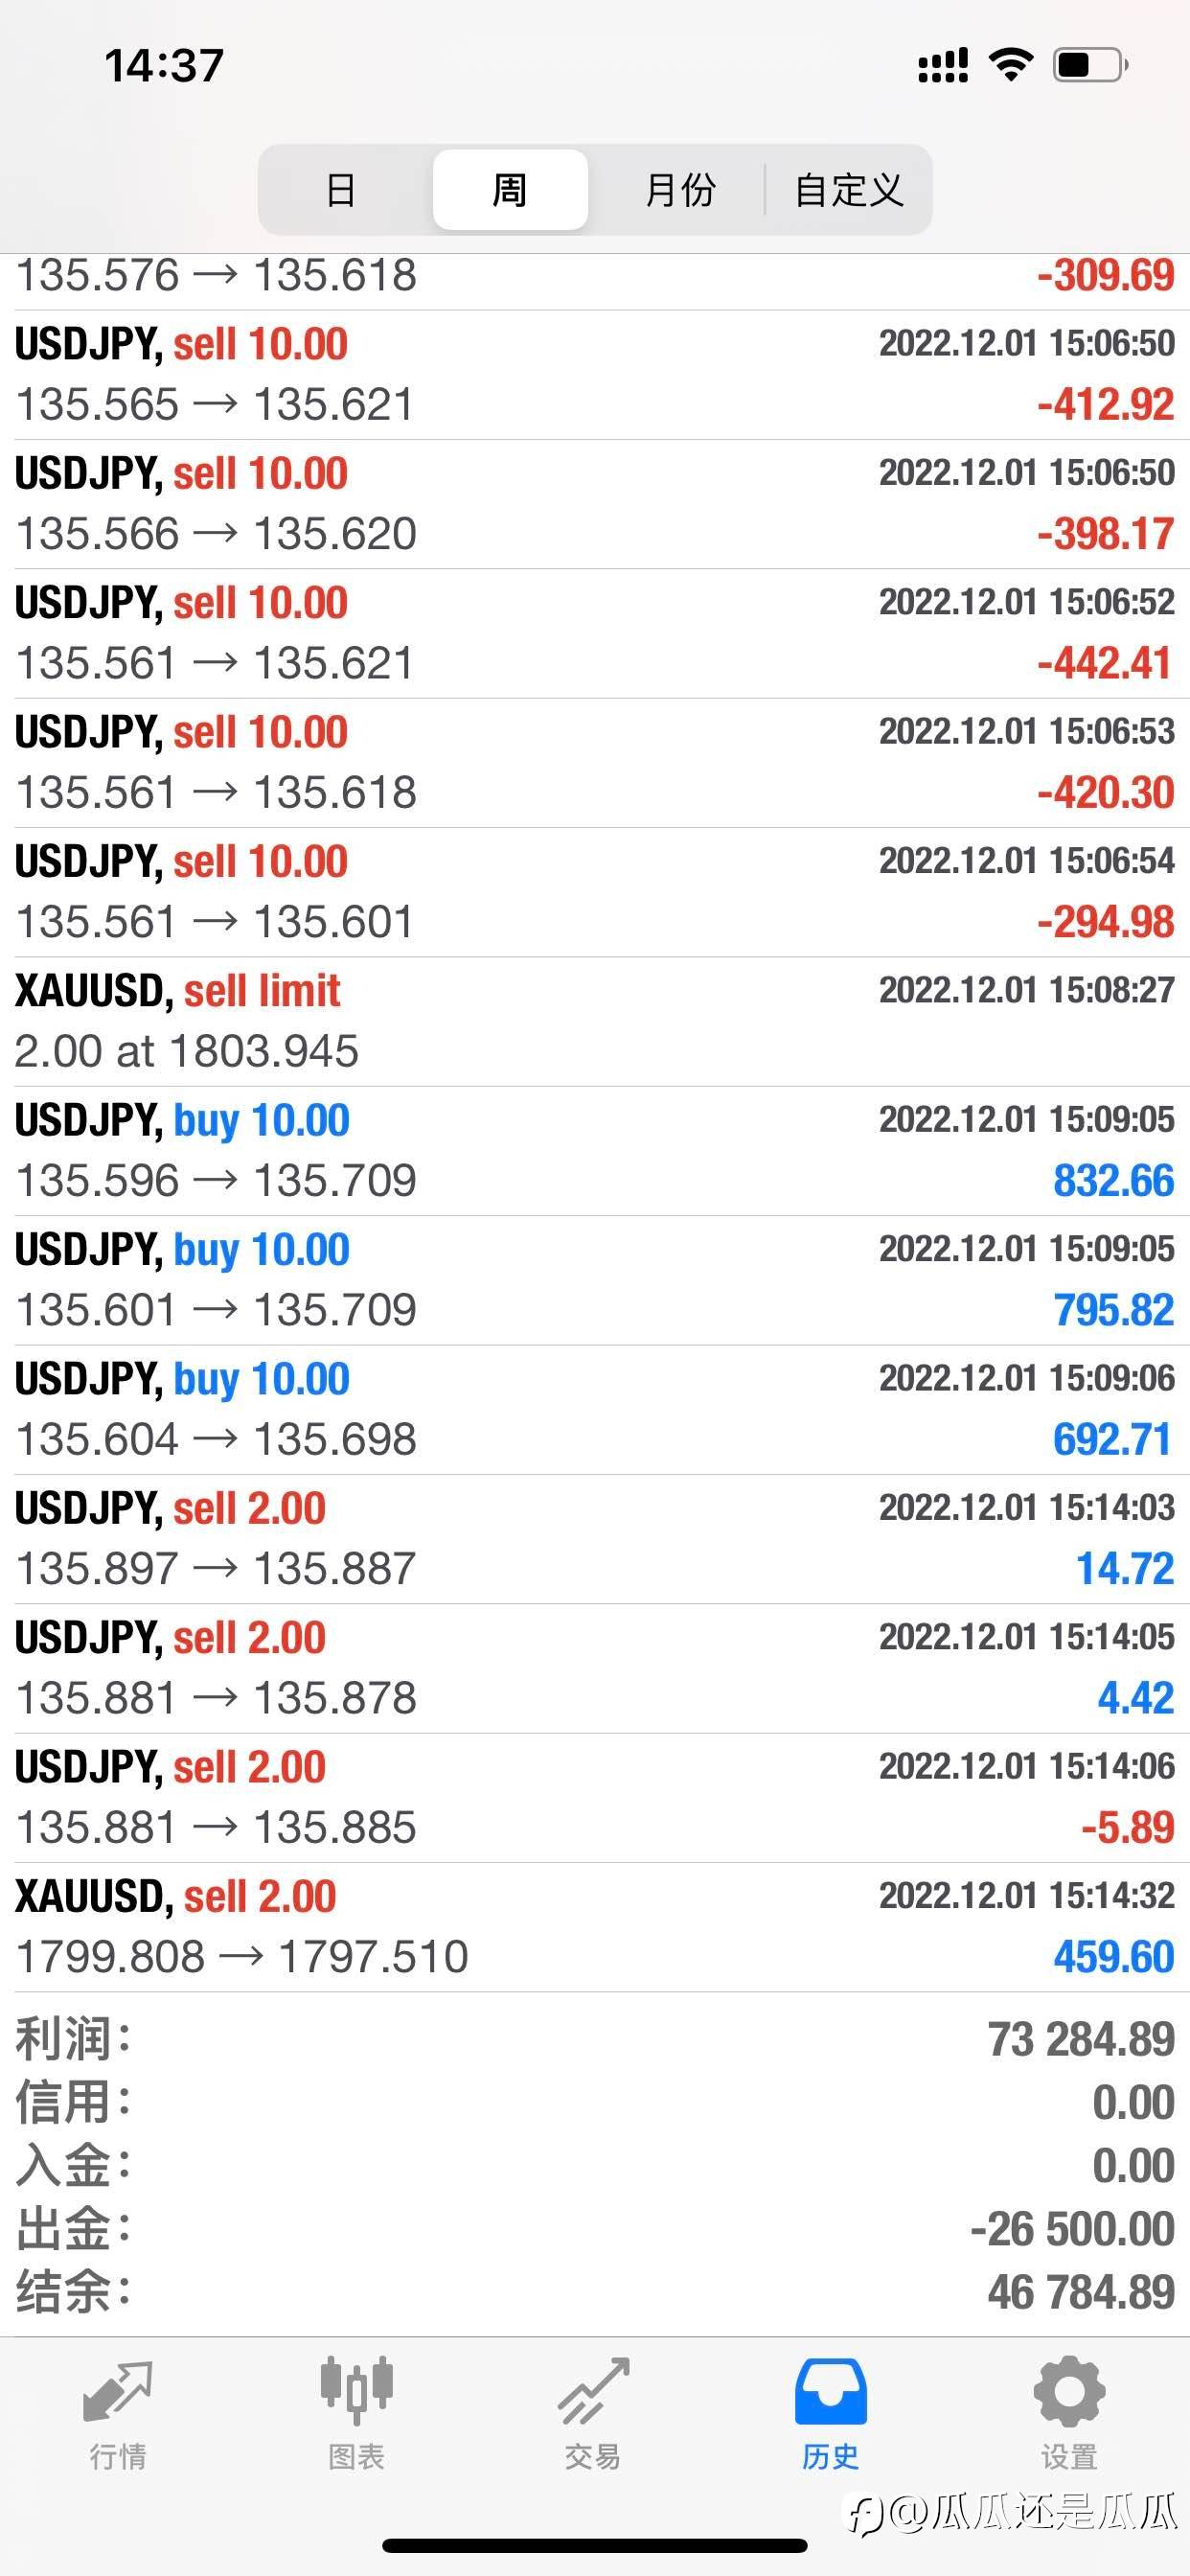Tap the 结余 balance value 46 784.89

click(1080, 2291)
